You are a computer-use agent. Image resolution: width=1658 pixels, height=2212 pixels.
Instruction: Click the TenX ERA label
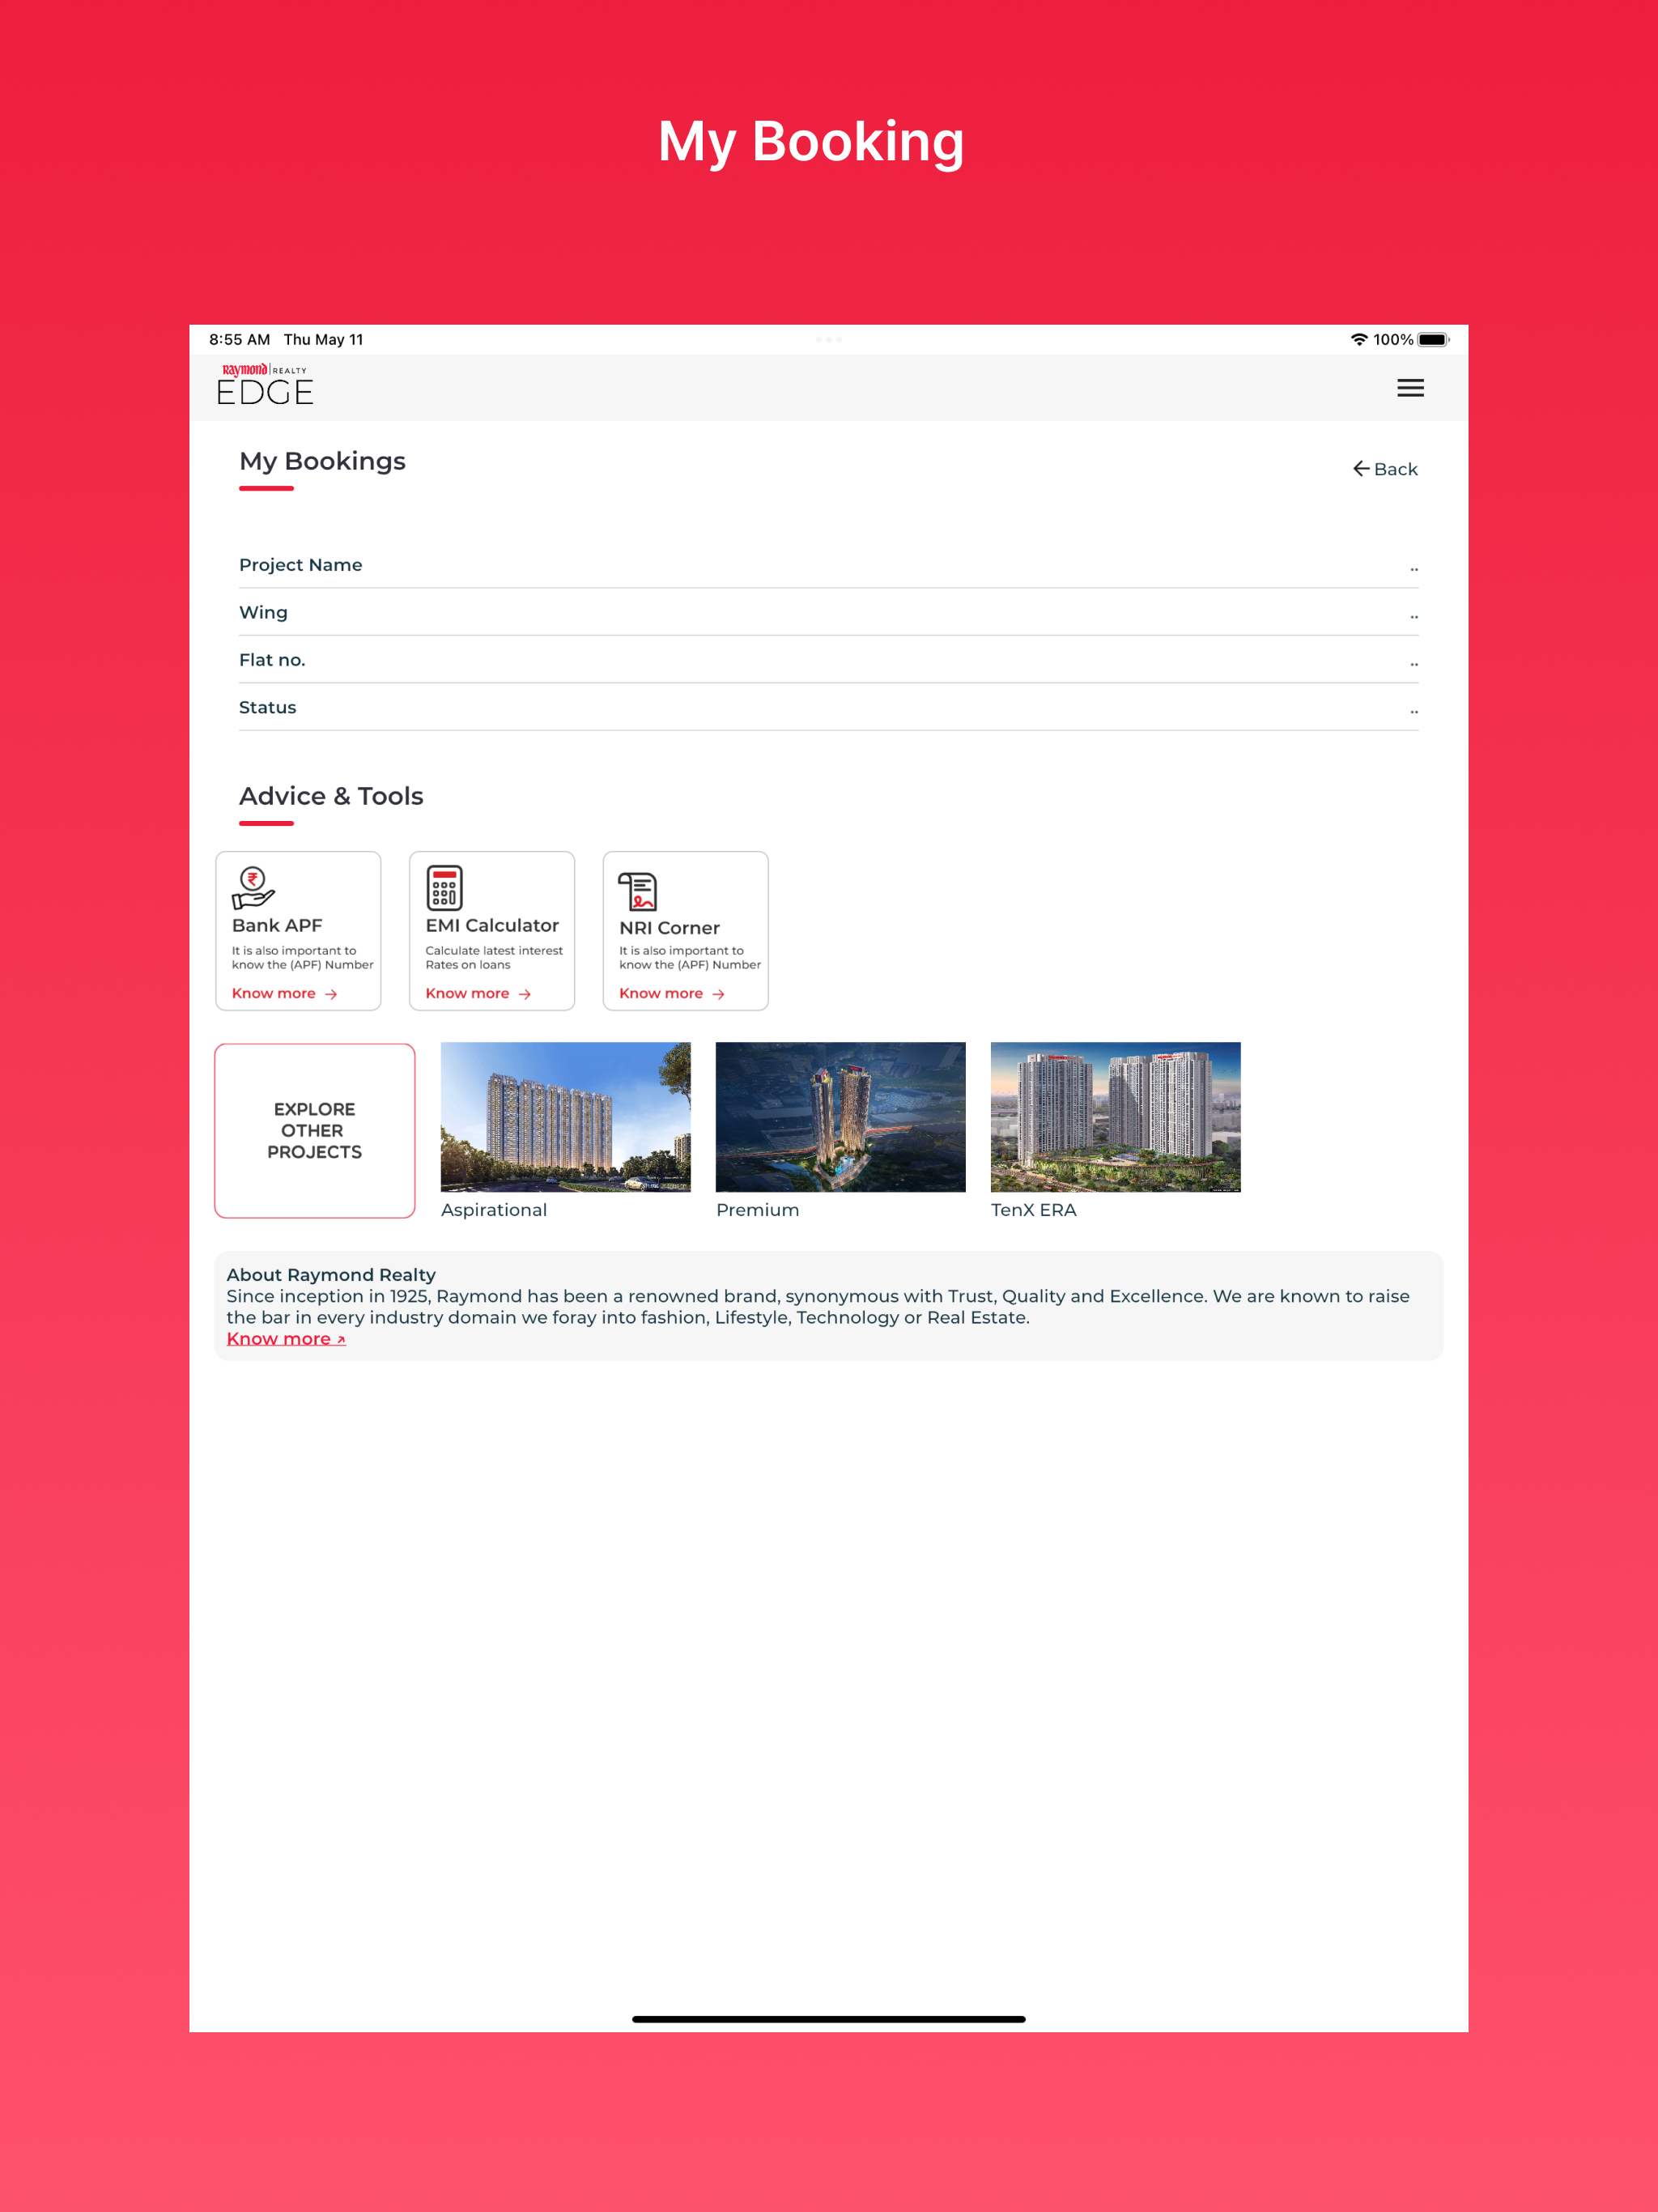[x=1034, y=1210]
